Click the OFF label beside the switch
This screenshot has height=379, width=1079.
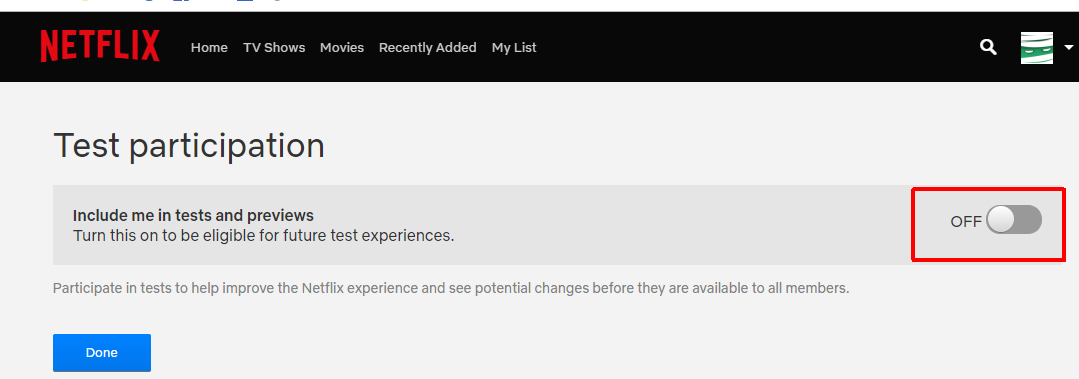(x=965, y=221)
